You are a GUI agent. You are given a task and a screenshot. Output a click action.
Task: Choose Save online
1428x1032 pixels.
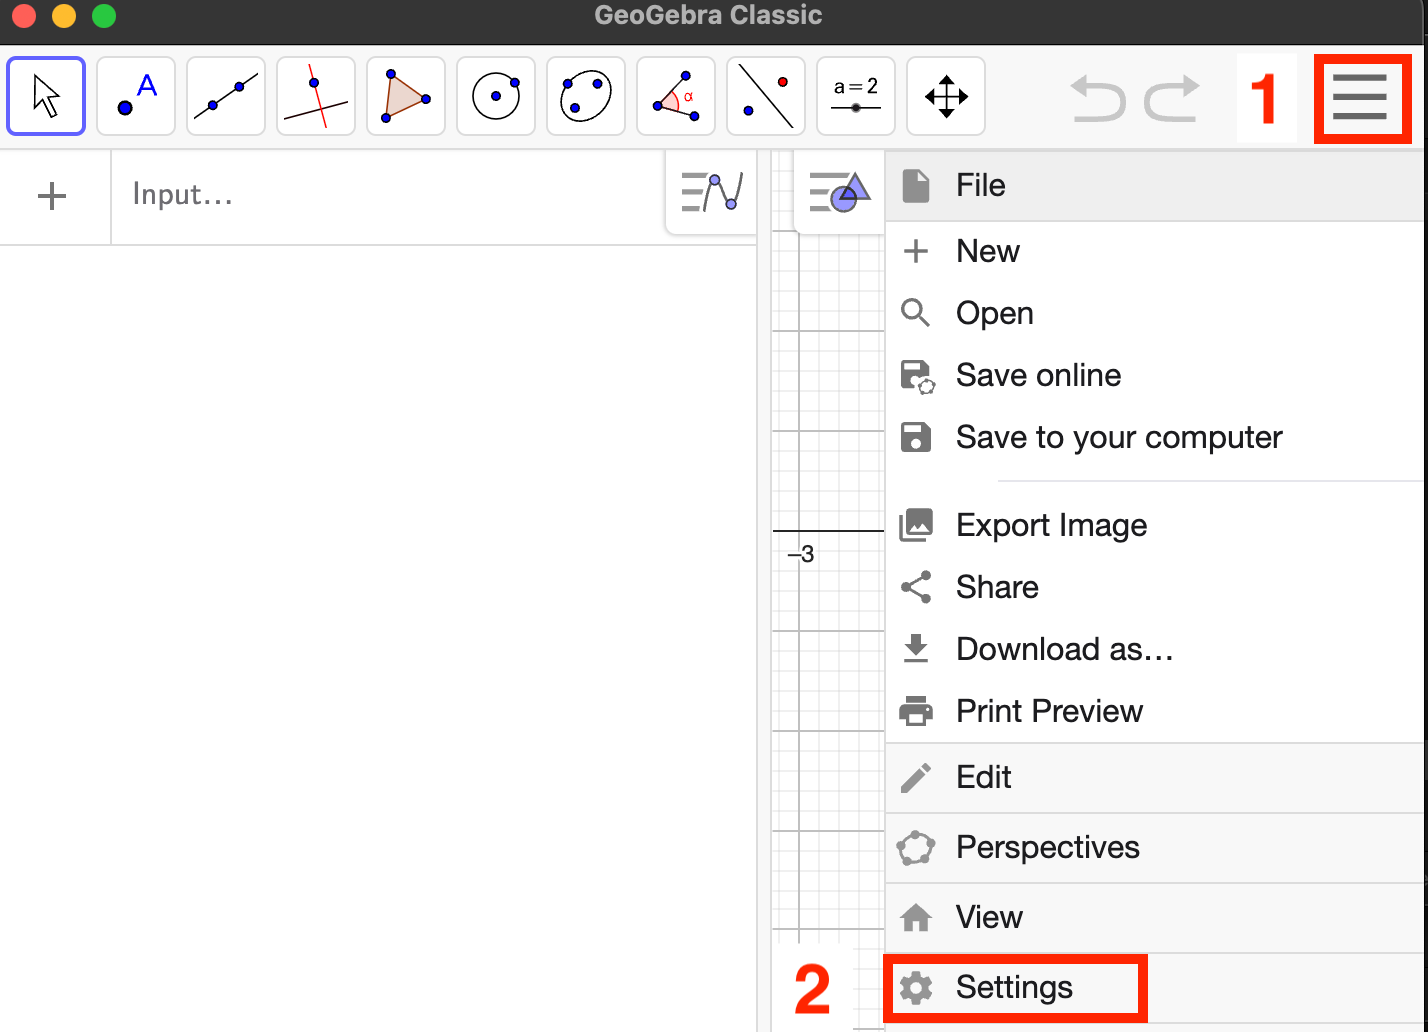1155,375
